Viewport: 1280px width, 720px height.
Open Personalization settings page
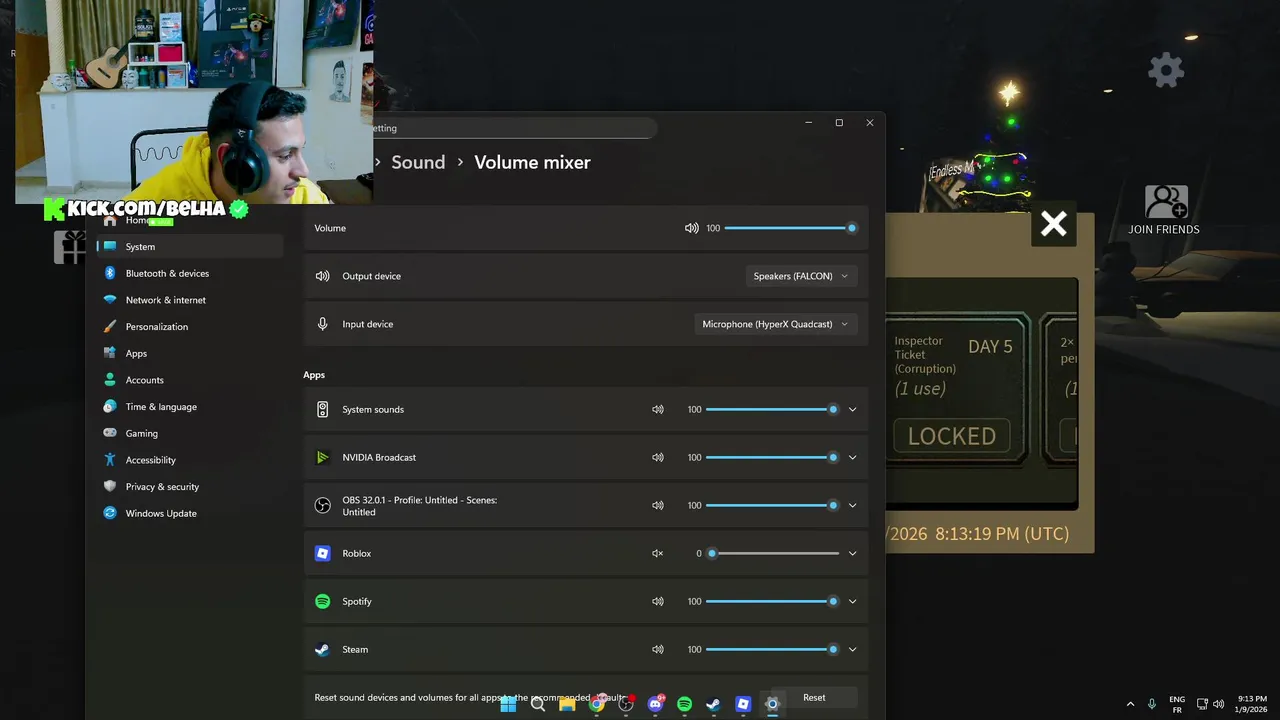(190, 326)
